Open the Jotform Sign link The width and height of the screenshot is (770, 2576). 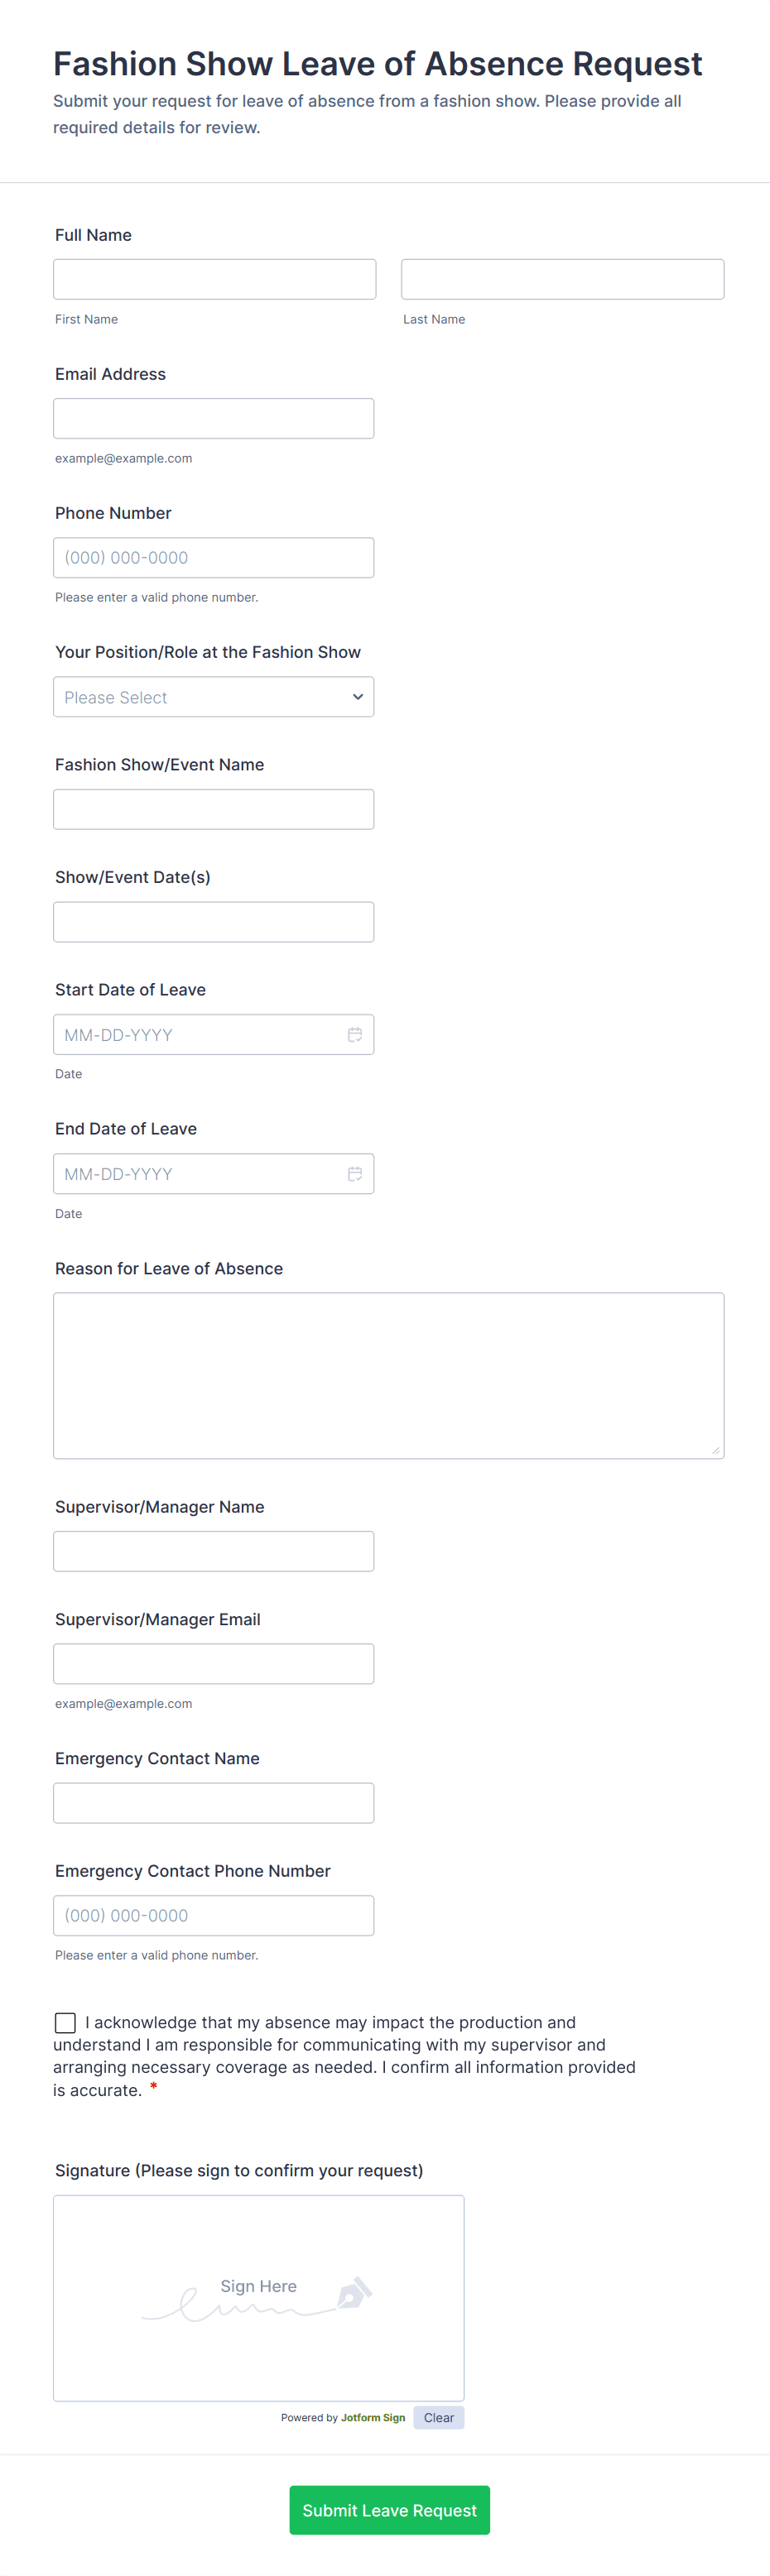[373, 2417]
